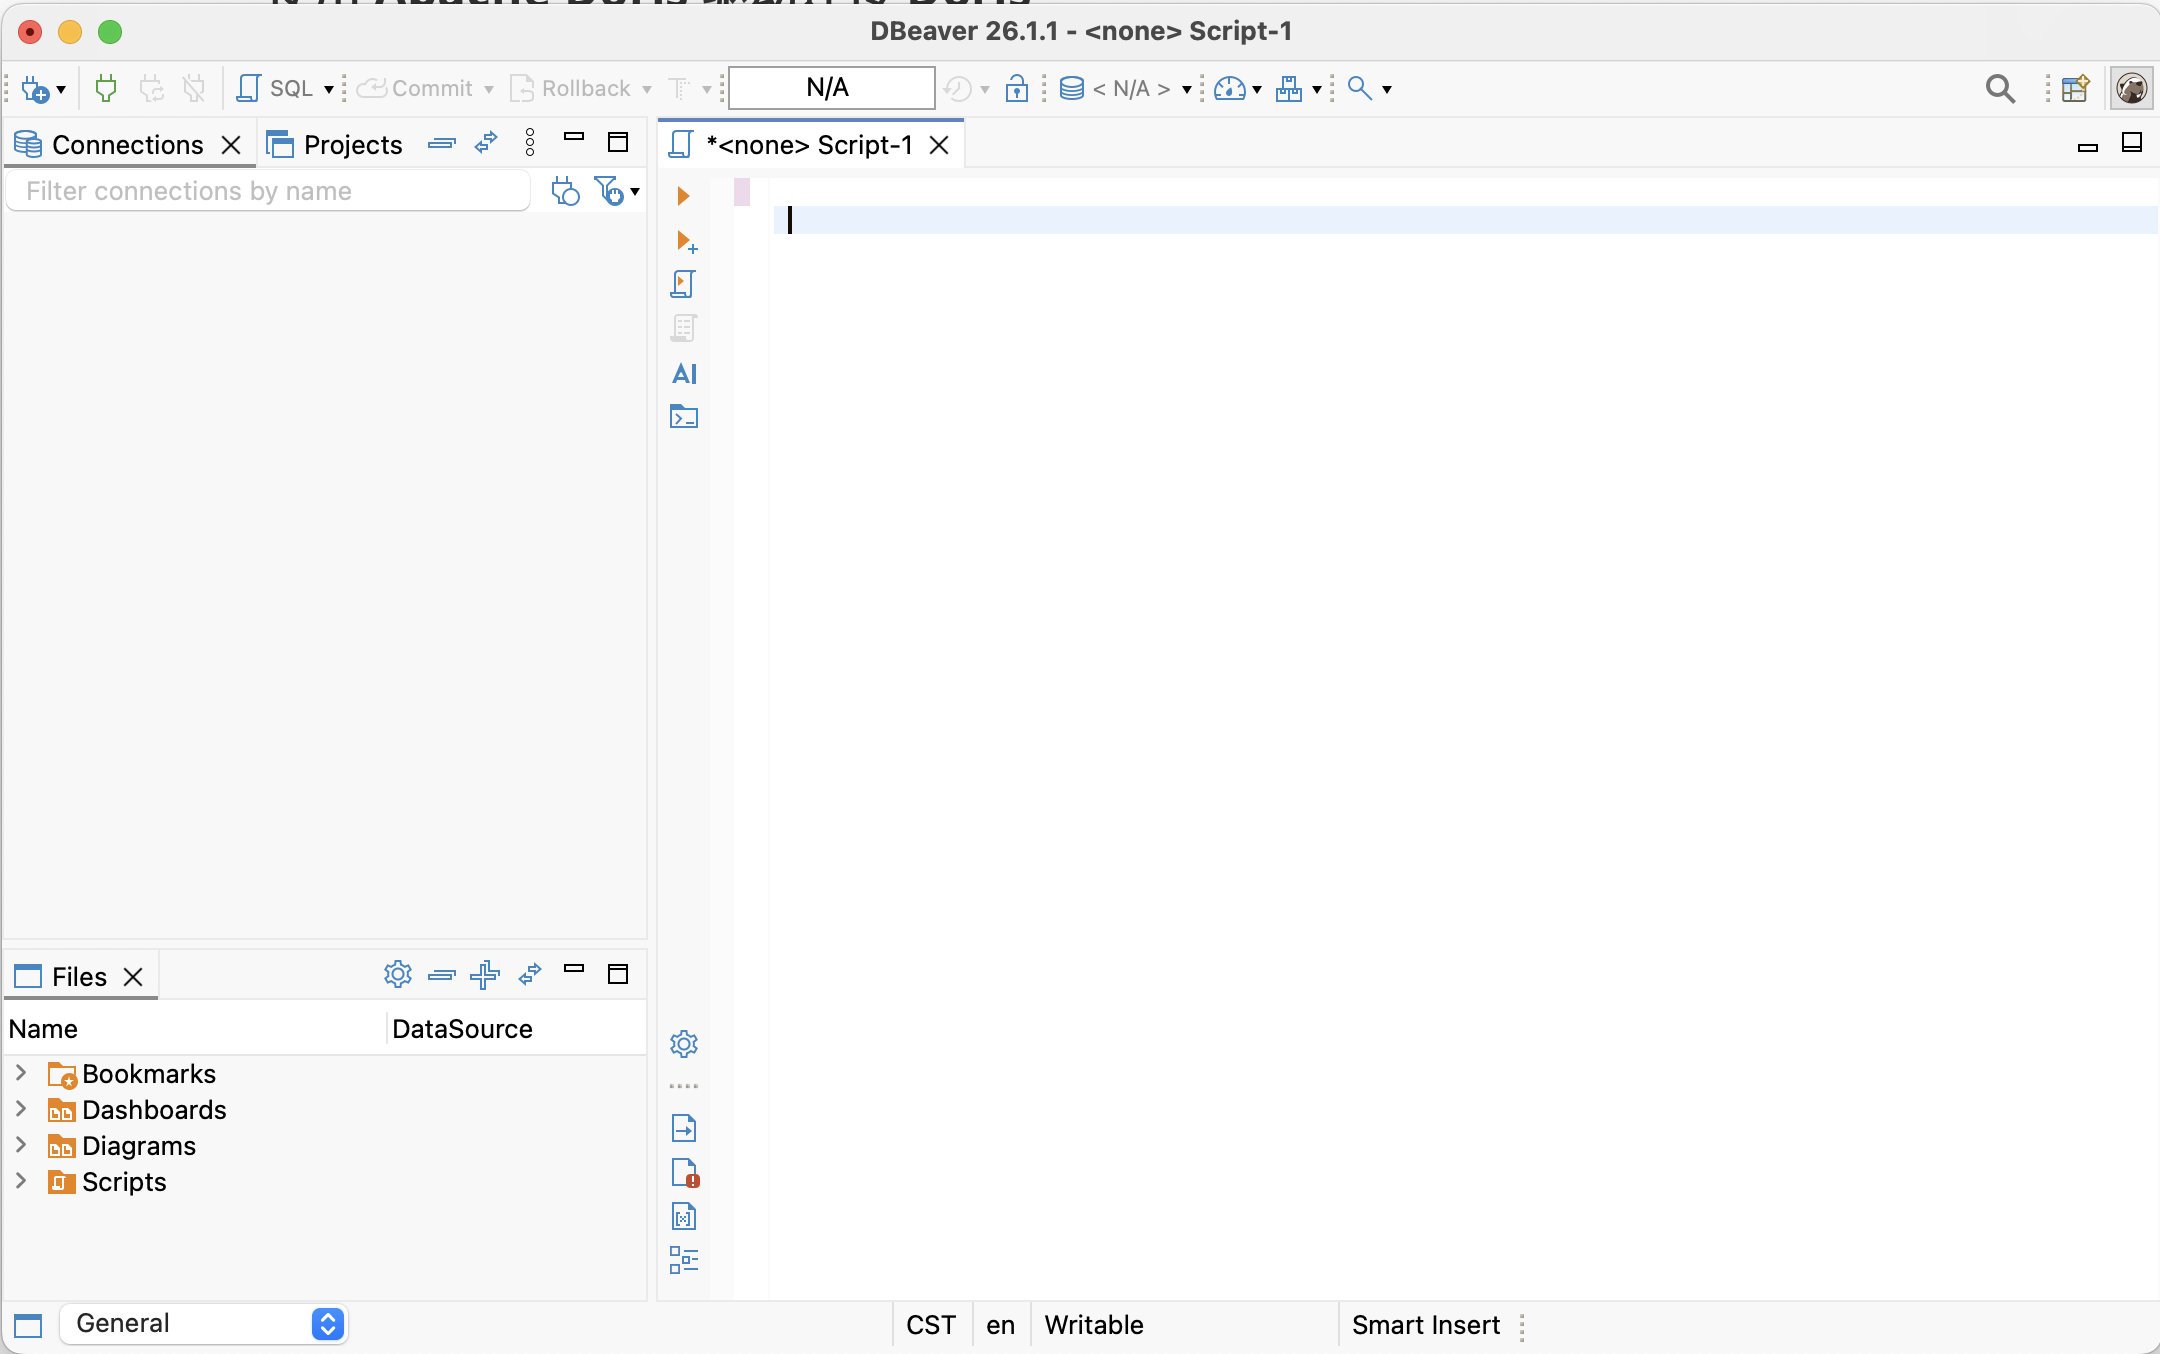Click the Rollback button
Viewport: 2160px width, 1354px height.
click(x=571, y=88)
